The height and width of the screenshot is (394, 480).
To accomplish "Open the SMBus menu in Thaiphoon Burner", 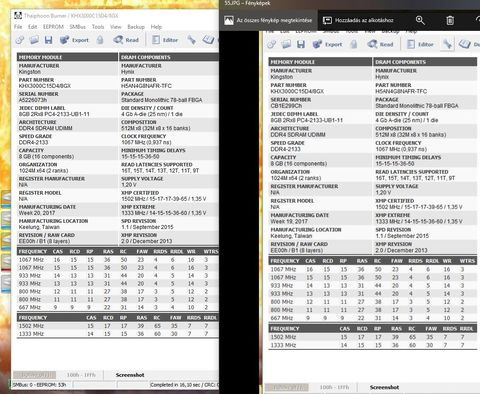I will [77, 27].
